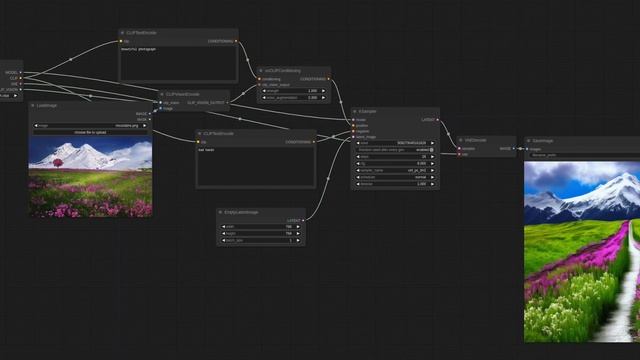Click the unCLIPConditioning node title

282,71
